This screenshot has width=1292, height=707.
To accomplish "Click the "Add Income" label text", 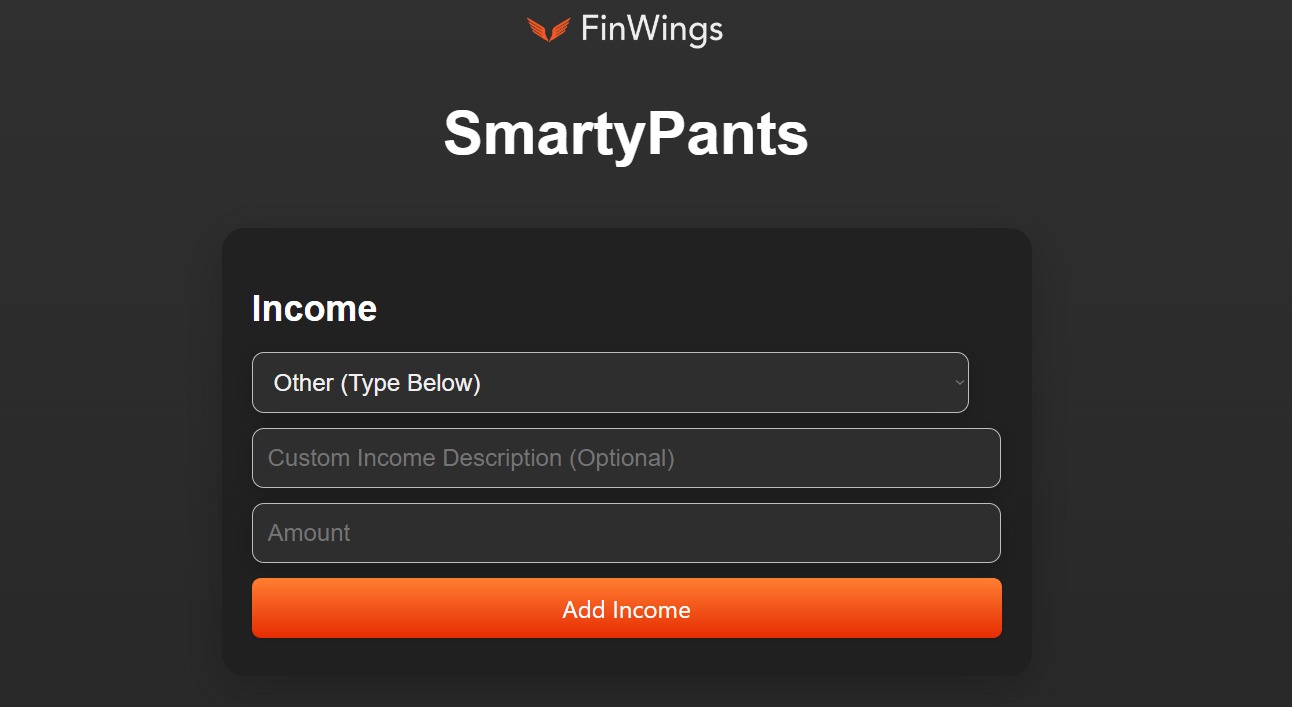I will click(626, 609).
